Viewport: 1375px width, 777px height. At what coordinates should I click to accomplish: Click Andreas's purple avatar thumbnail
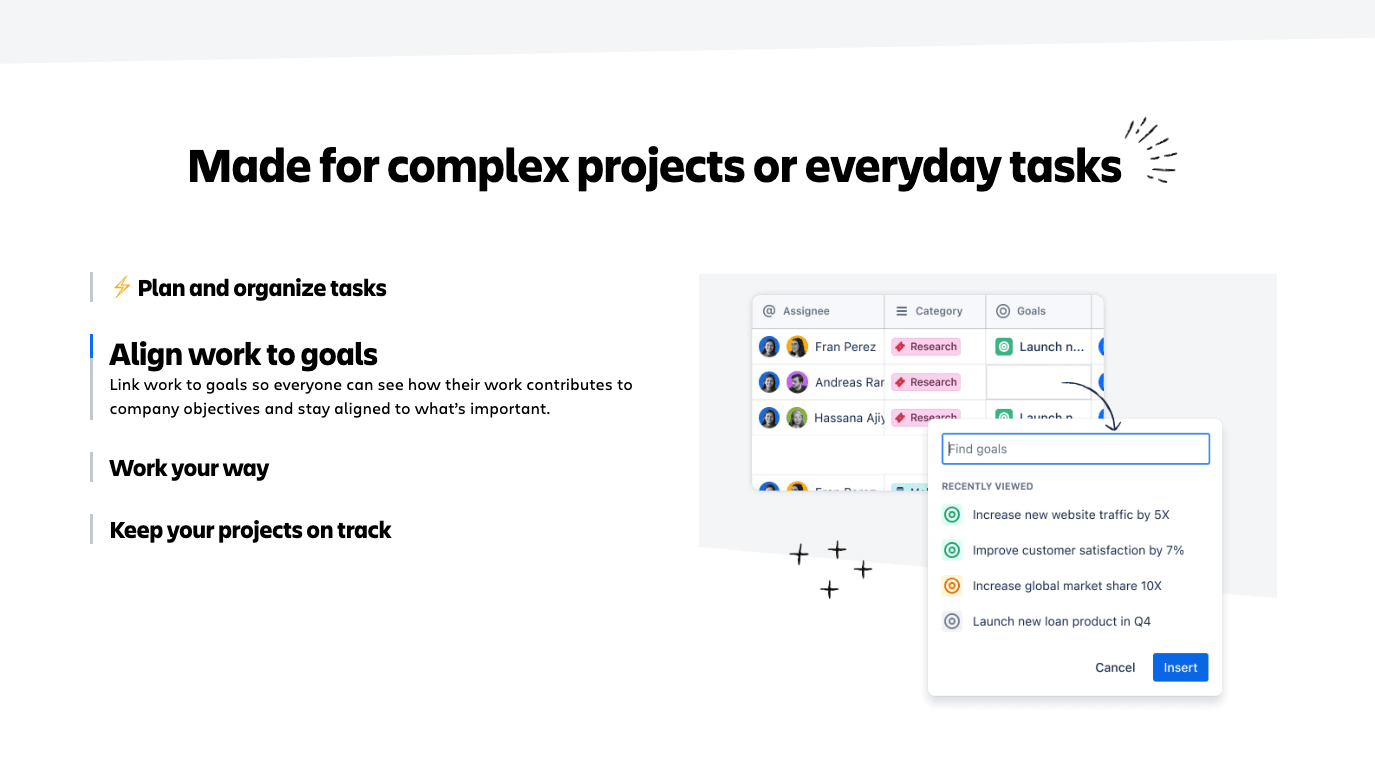point(797,382)
